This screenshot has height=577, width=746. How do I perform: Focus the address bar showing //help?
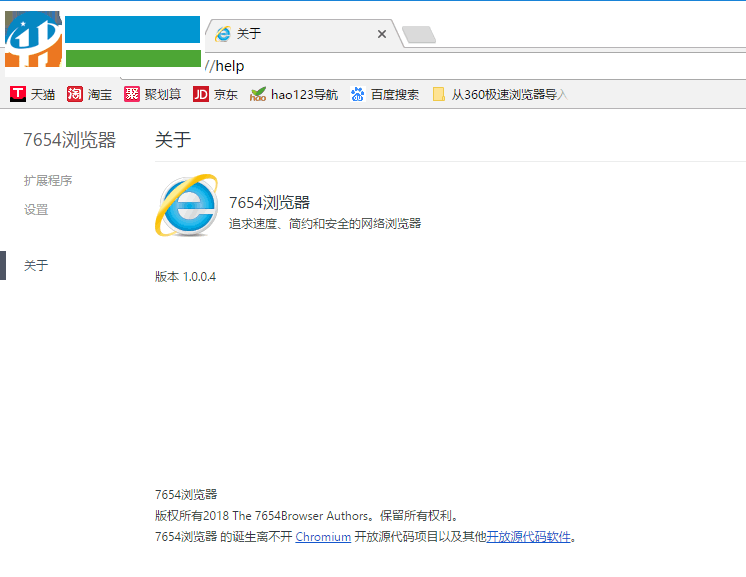[473, 66]
